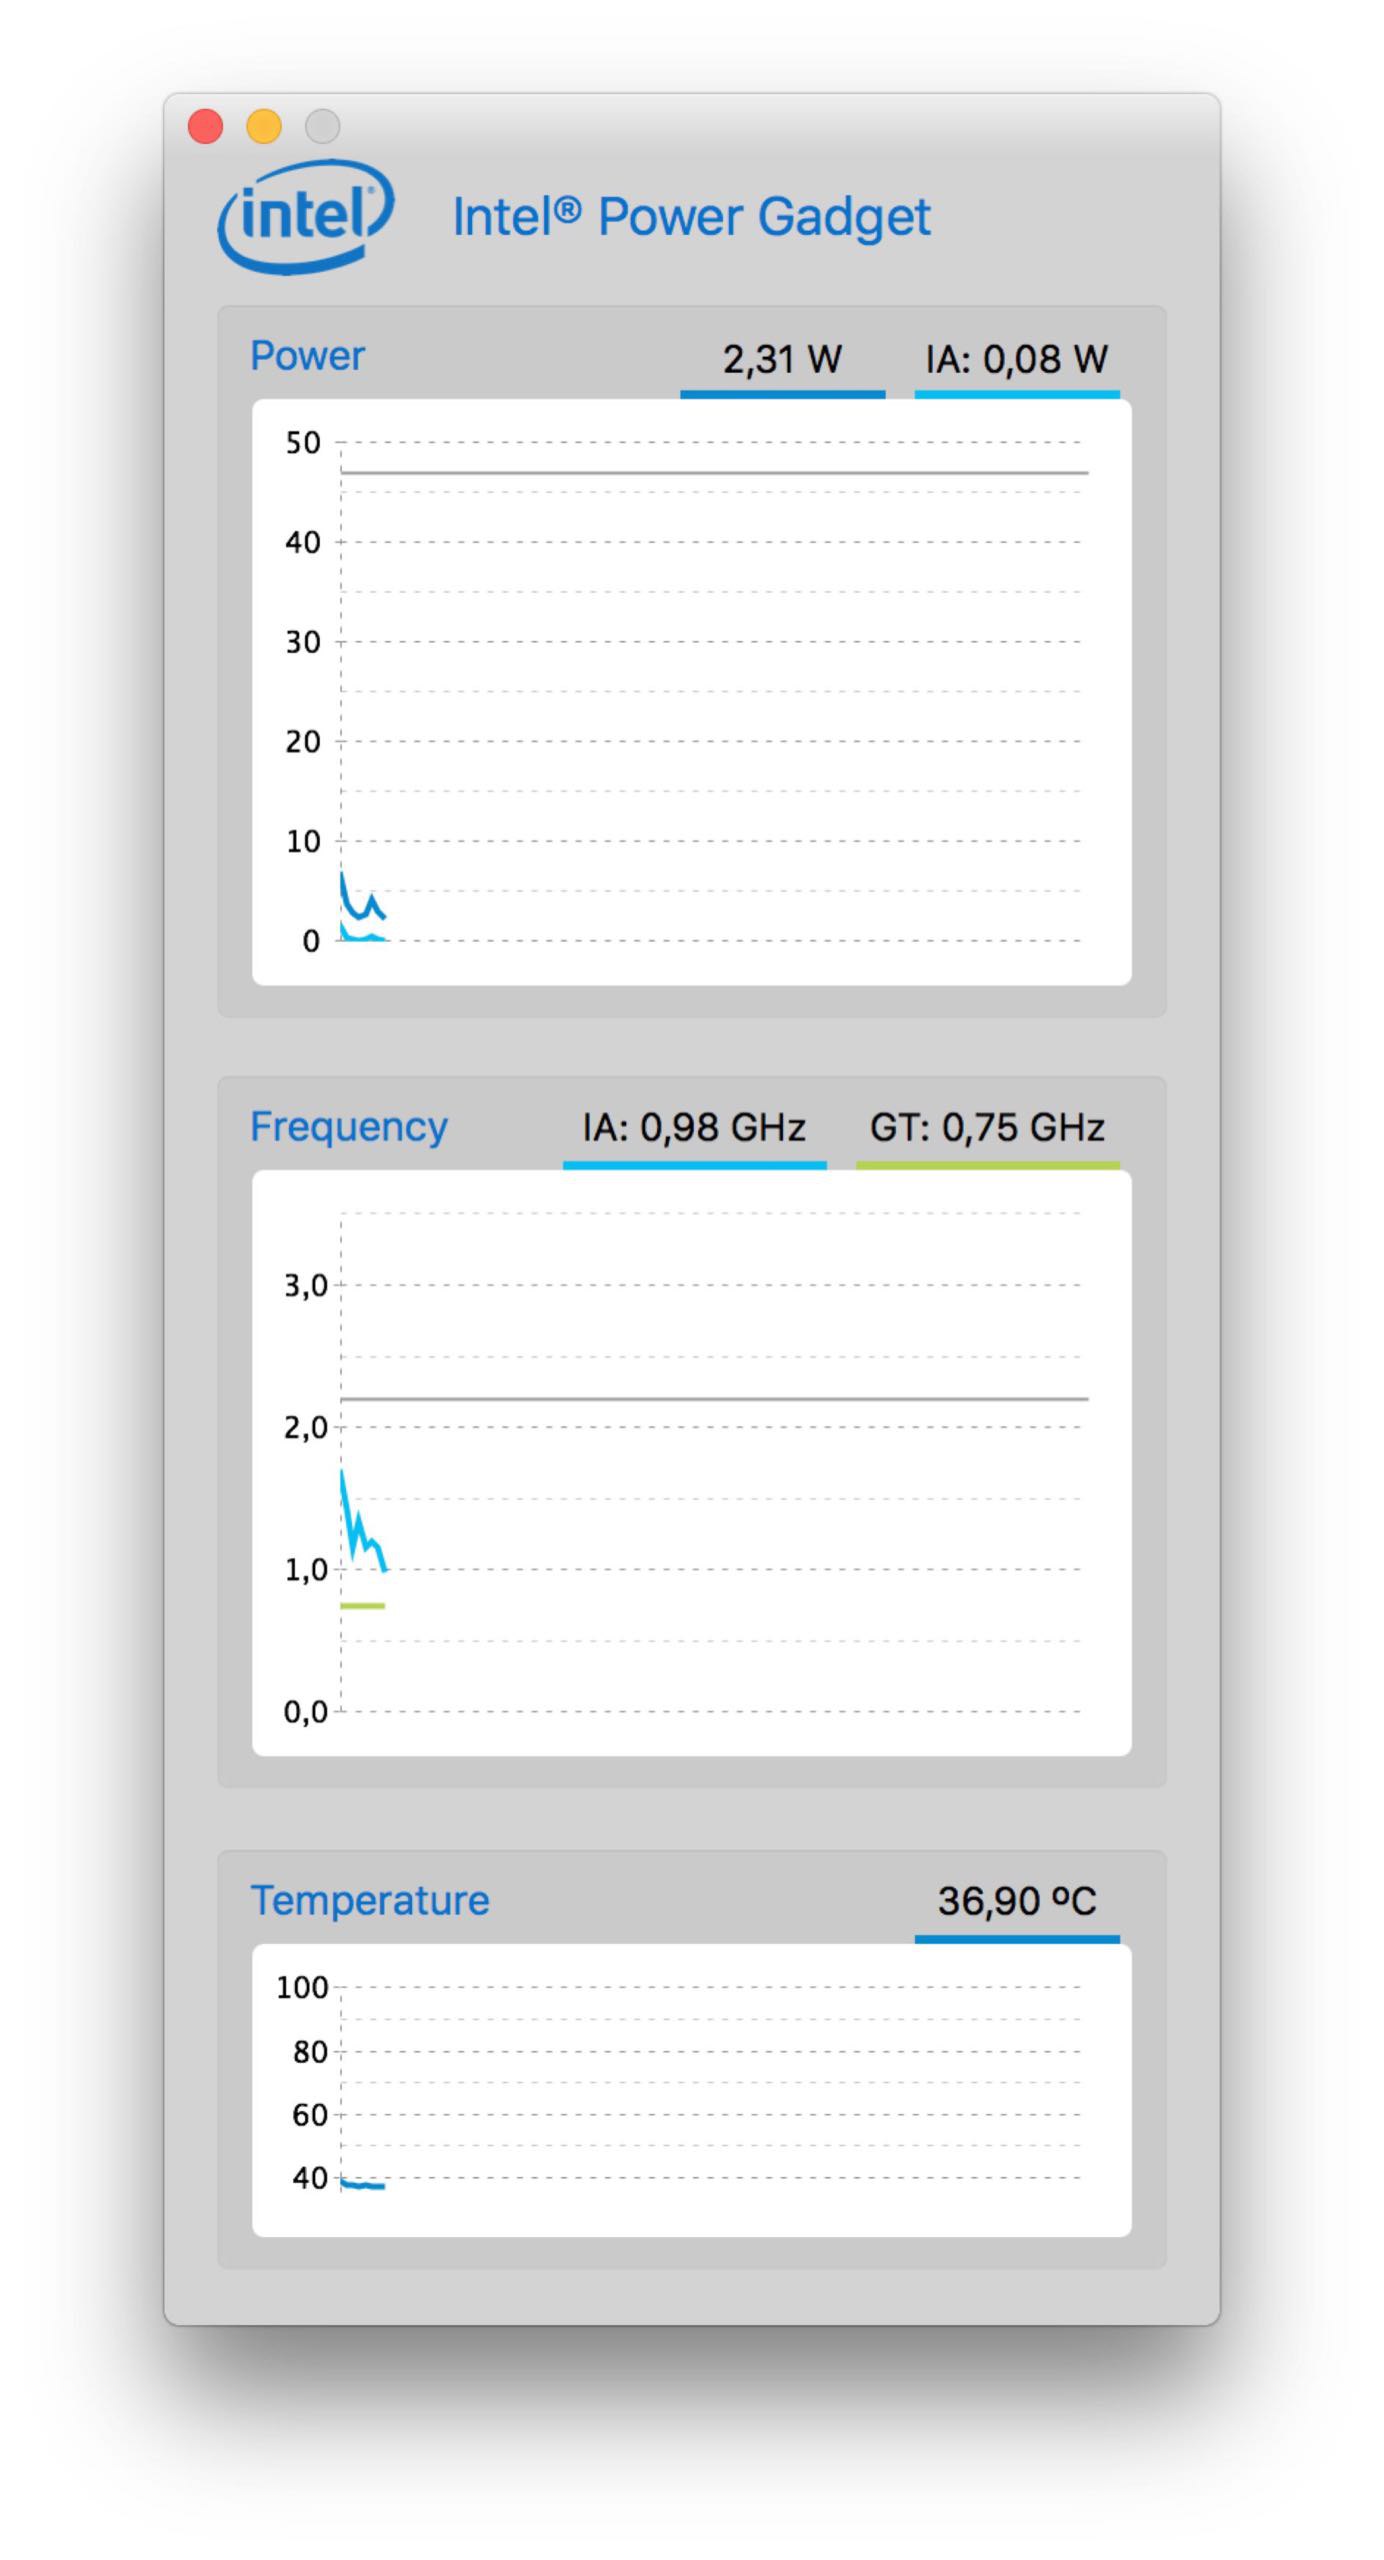
Task: Click the GT: 0,75 GHz frequency readout
Action: [987, 1127]
